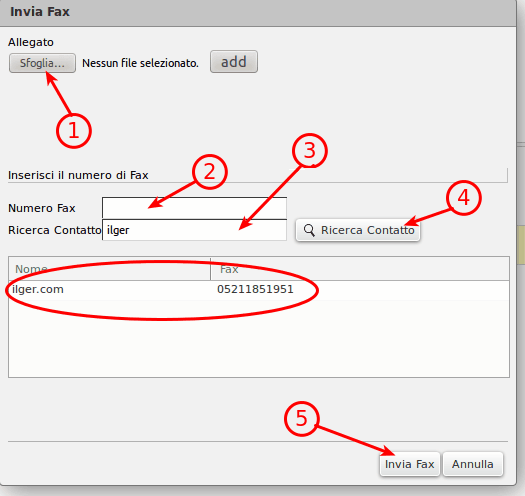The width and height of the screenshot is (525, 496).
Task: Click the "Inserisci il numero di Fax" heading
Action: [78, 175]
